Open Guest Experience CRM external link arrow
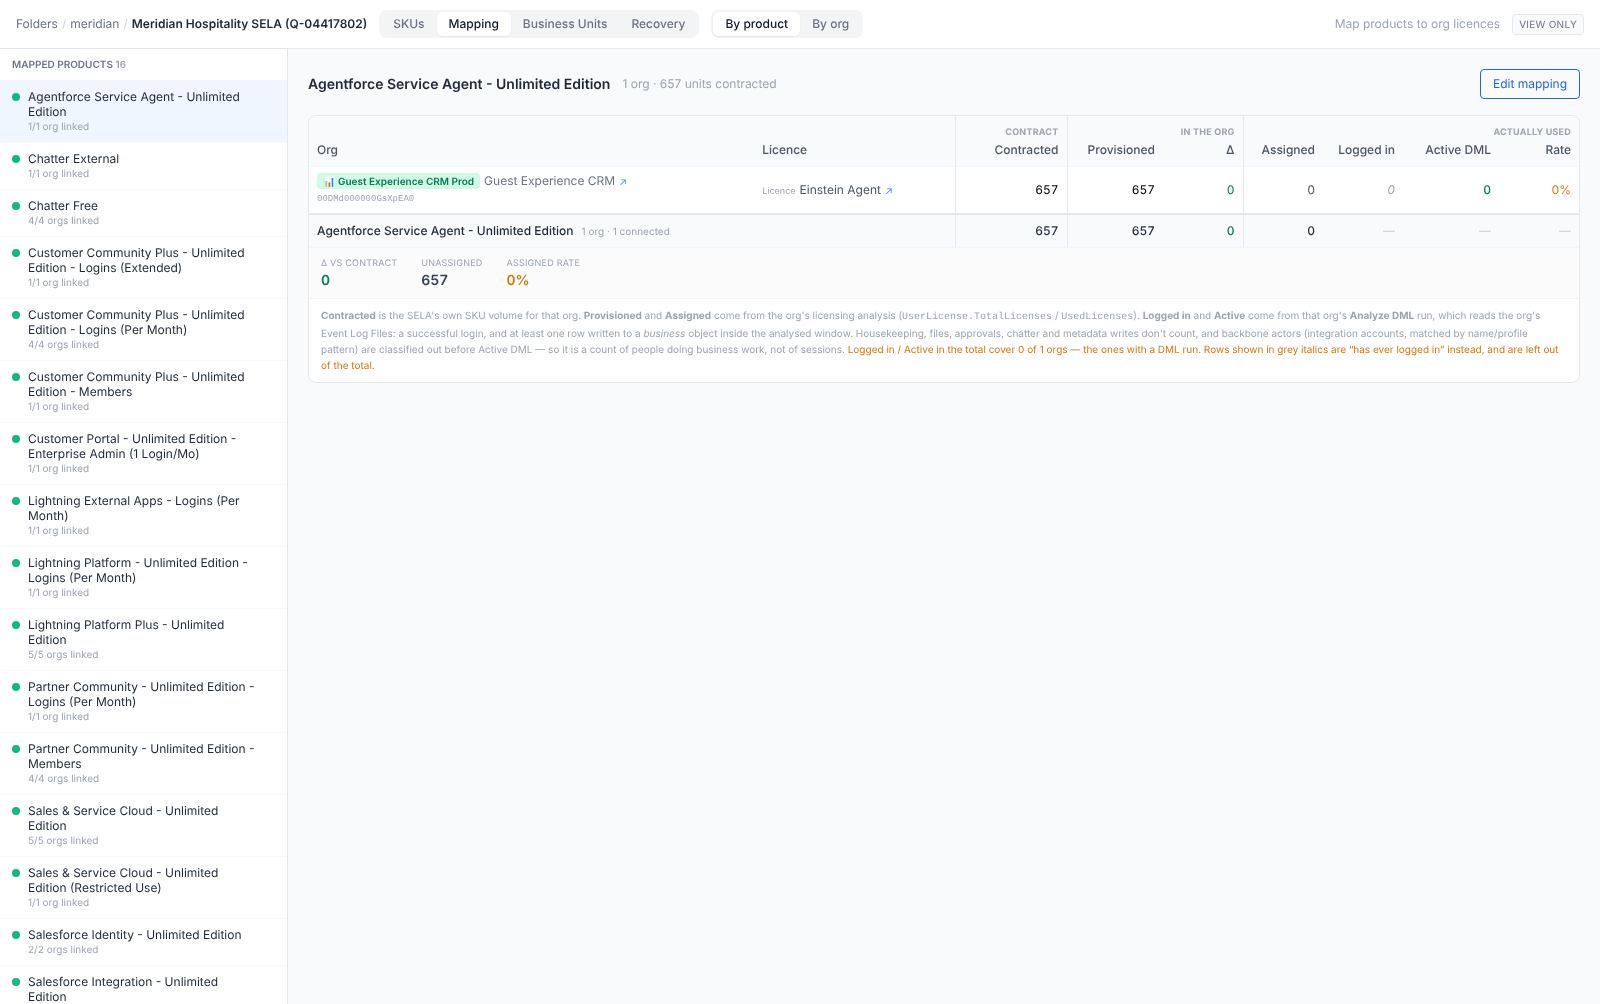Viewport: 1600px width, 1004px height. point(623,182)
